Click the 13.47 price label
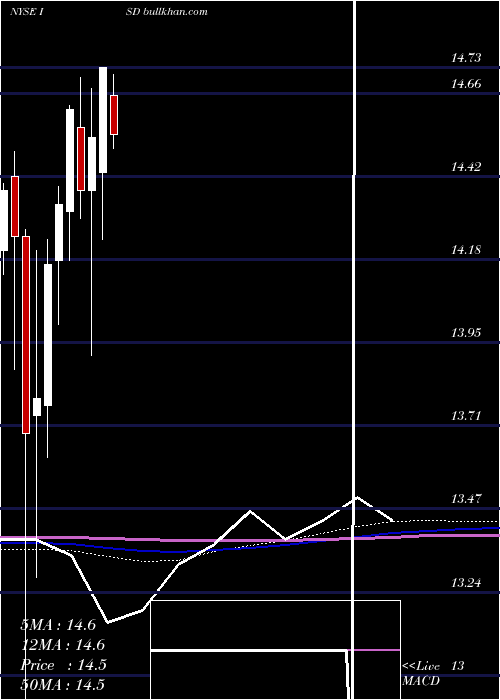Image resolution: width=500 pixels, height=700 pixels. tap(466, 499)
